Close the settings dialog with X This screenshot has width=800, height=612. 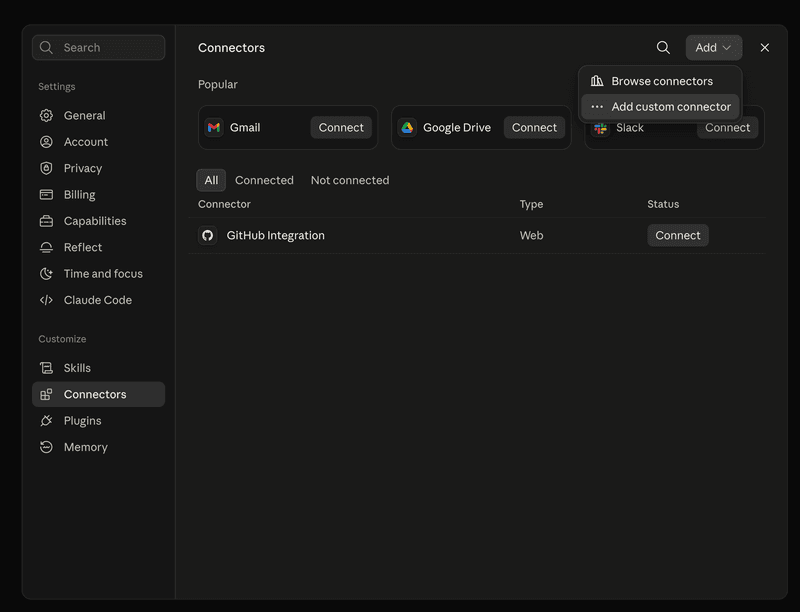[x=765, y=47]
